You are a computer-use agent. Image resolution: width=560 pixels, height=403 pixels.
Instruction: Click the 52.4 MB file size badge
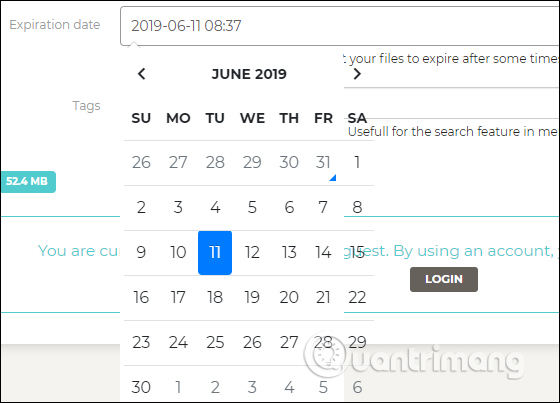(x=28, y=181)
